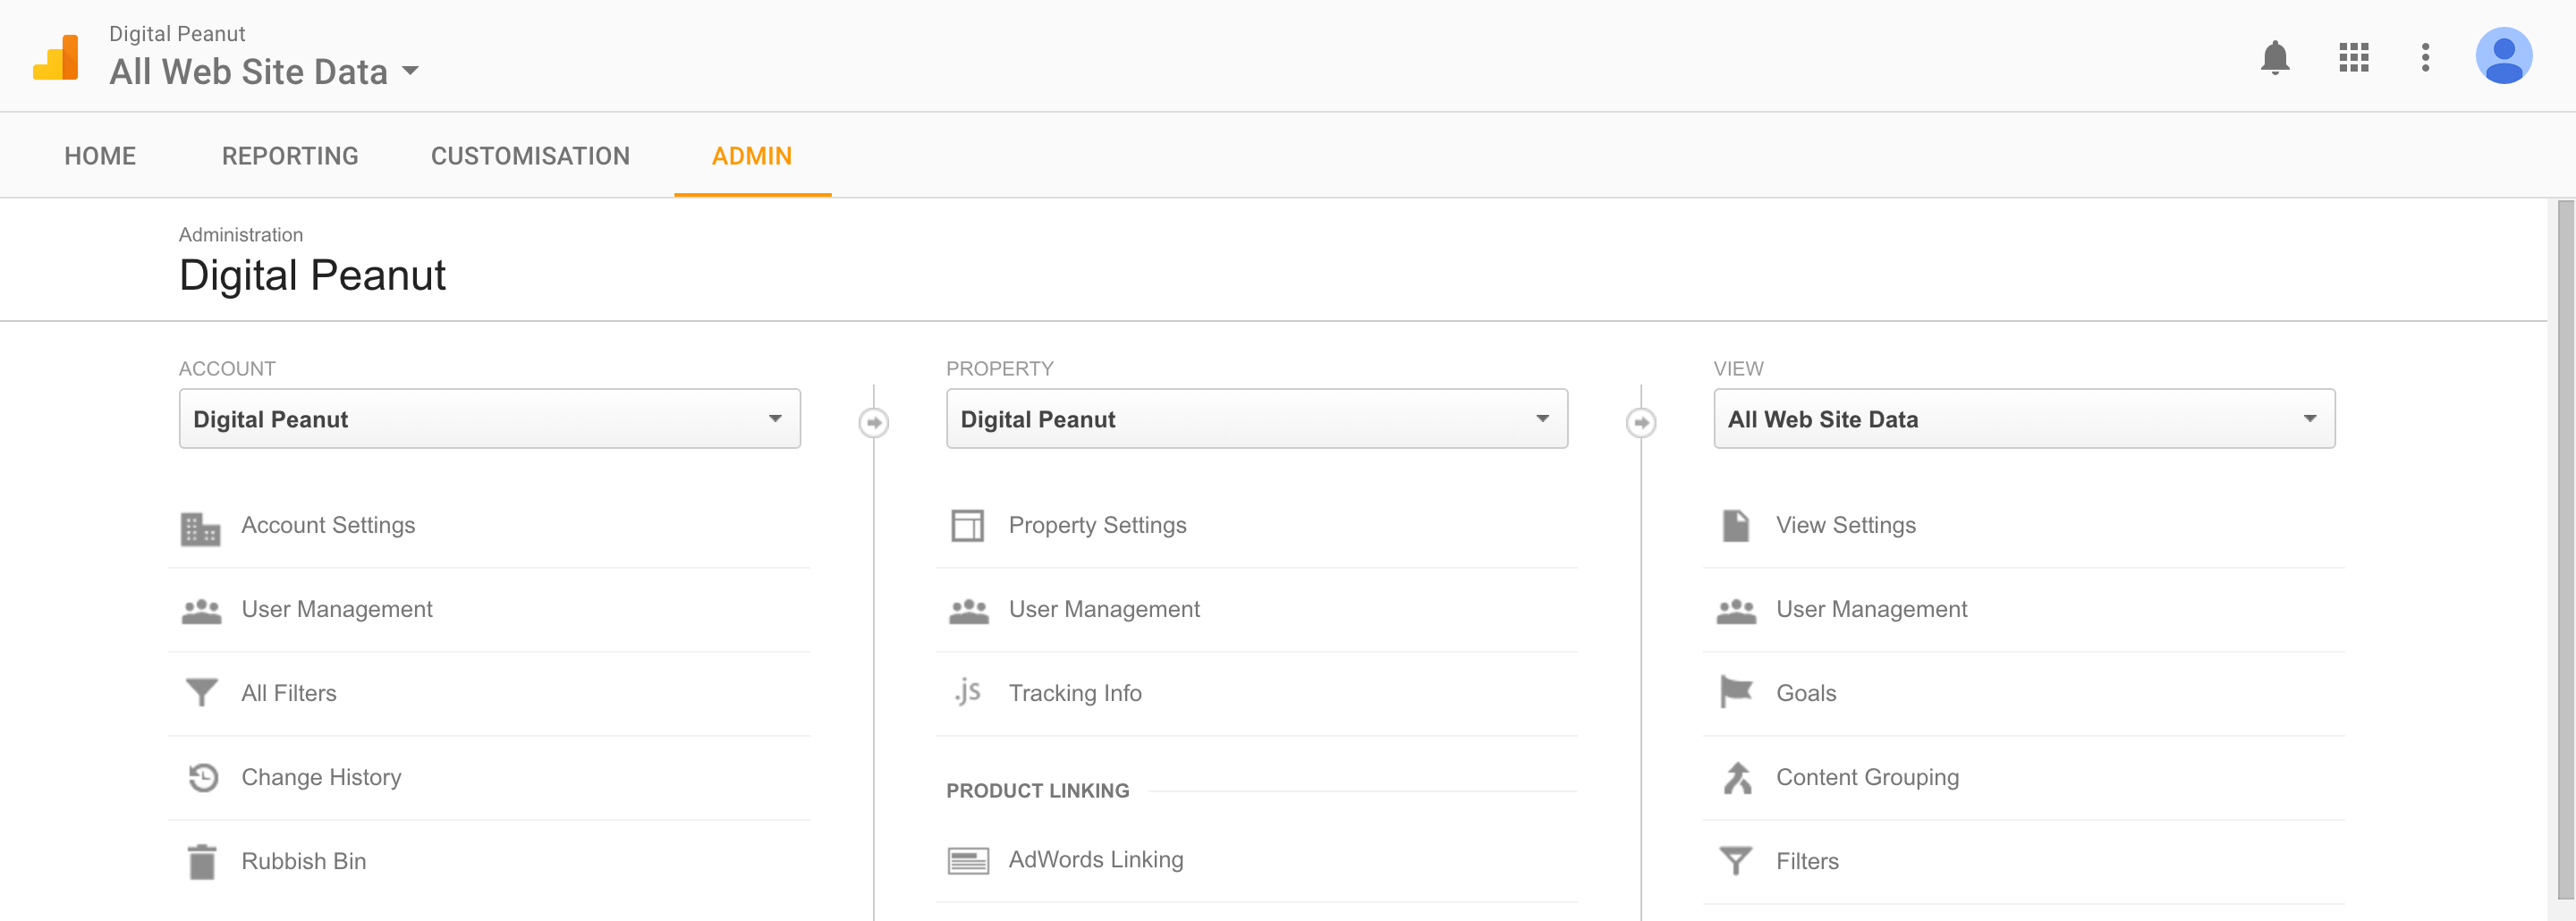Switch to the Reporting tab

[290, 156]
